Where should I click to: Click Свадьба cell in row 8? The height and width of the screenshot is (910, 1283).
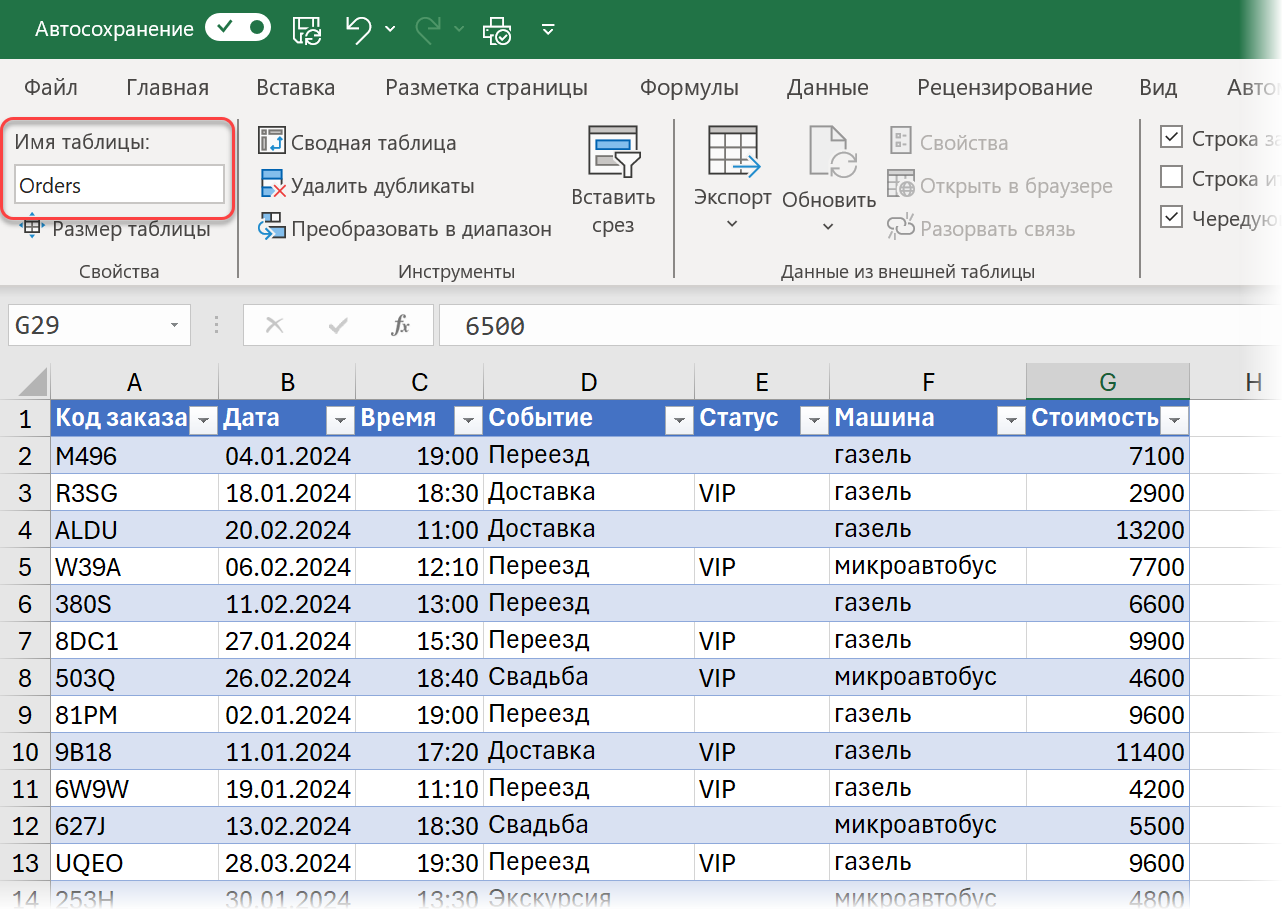[x=588, y=678]
